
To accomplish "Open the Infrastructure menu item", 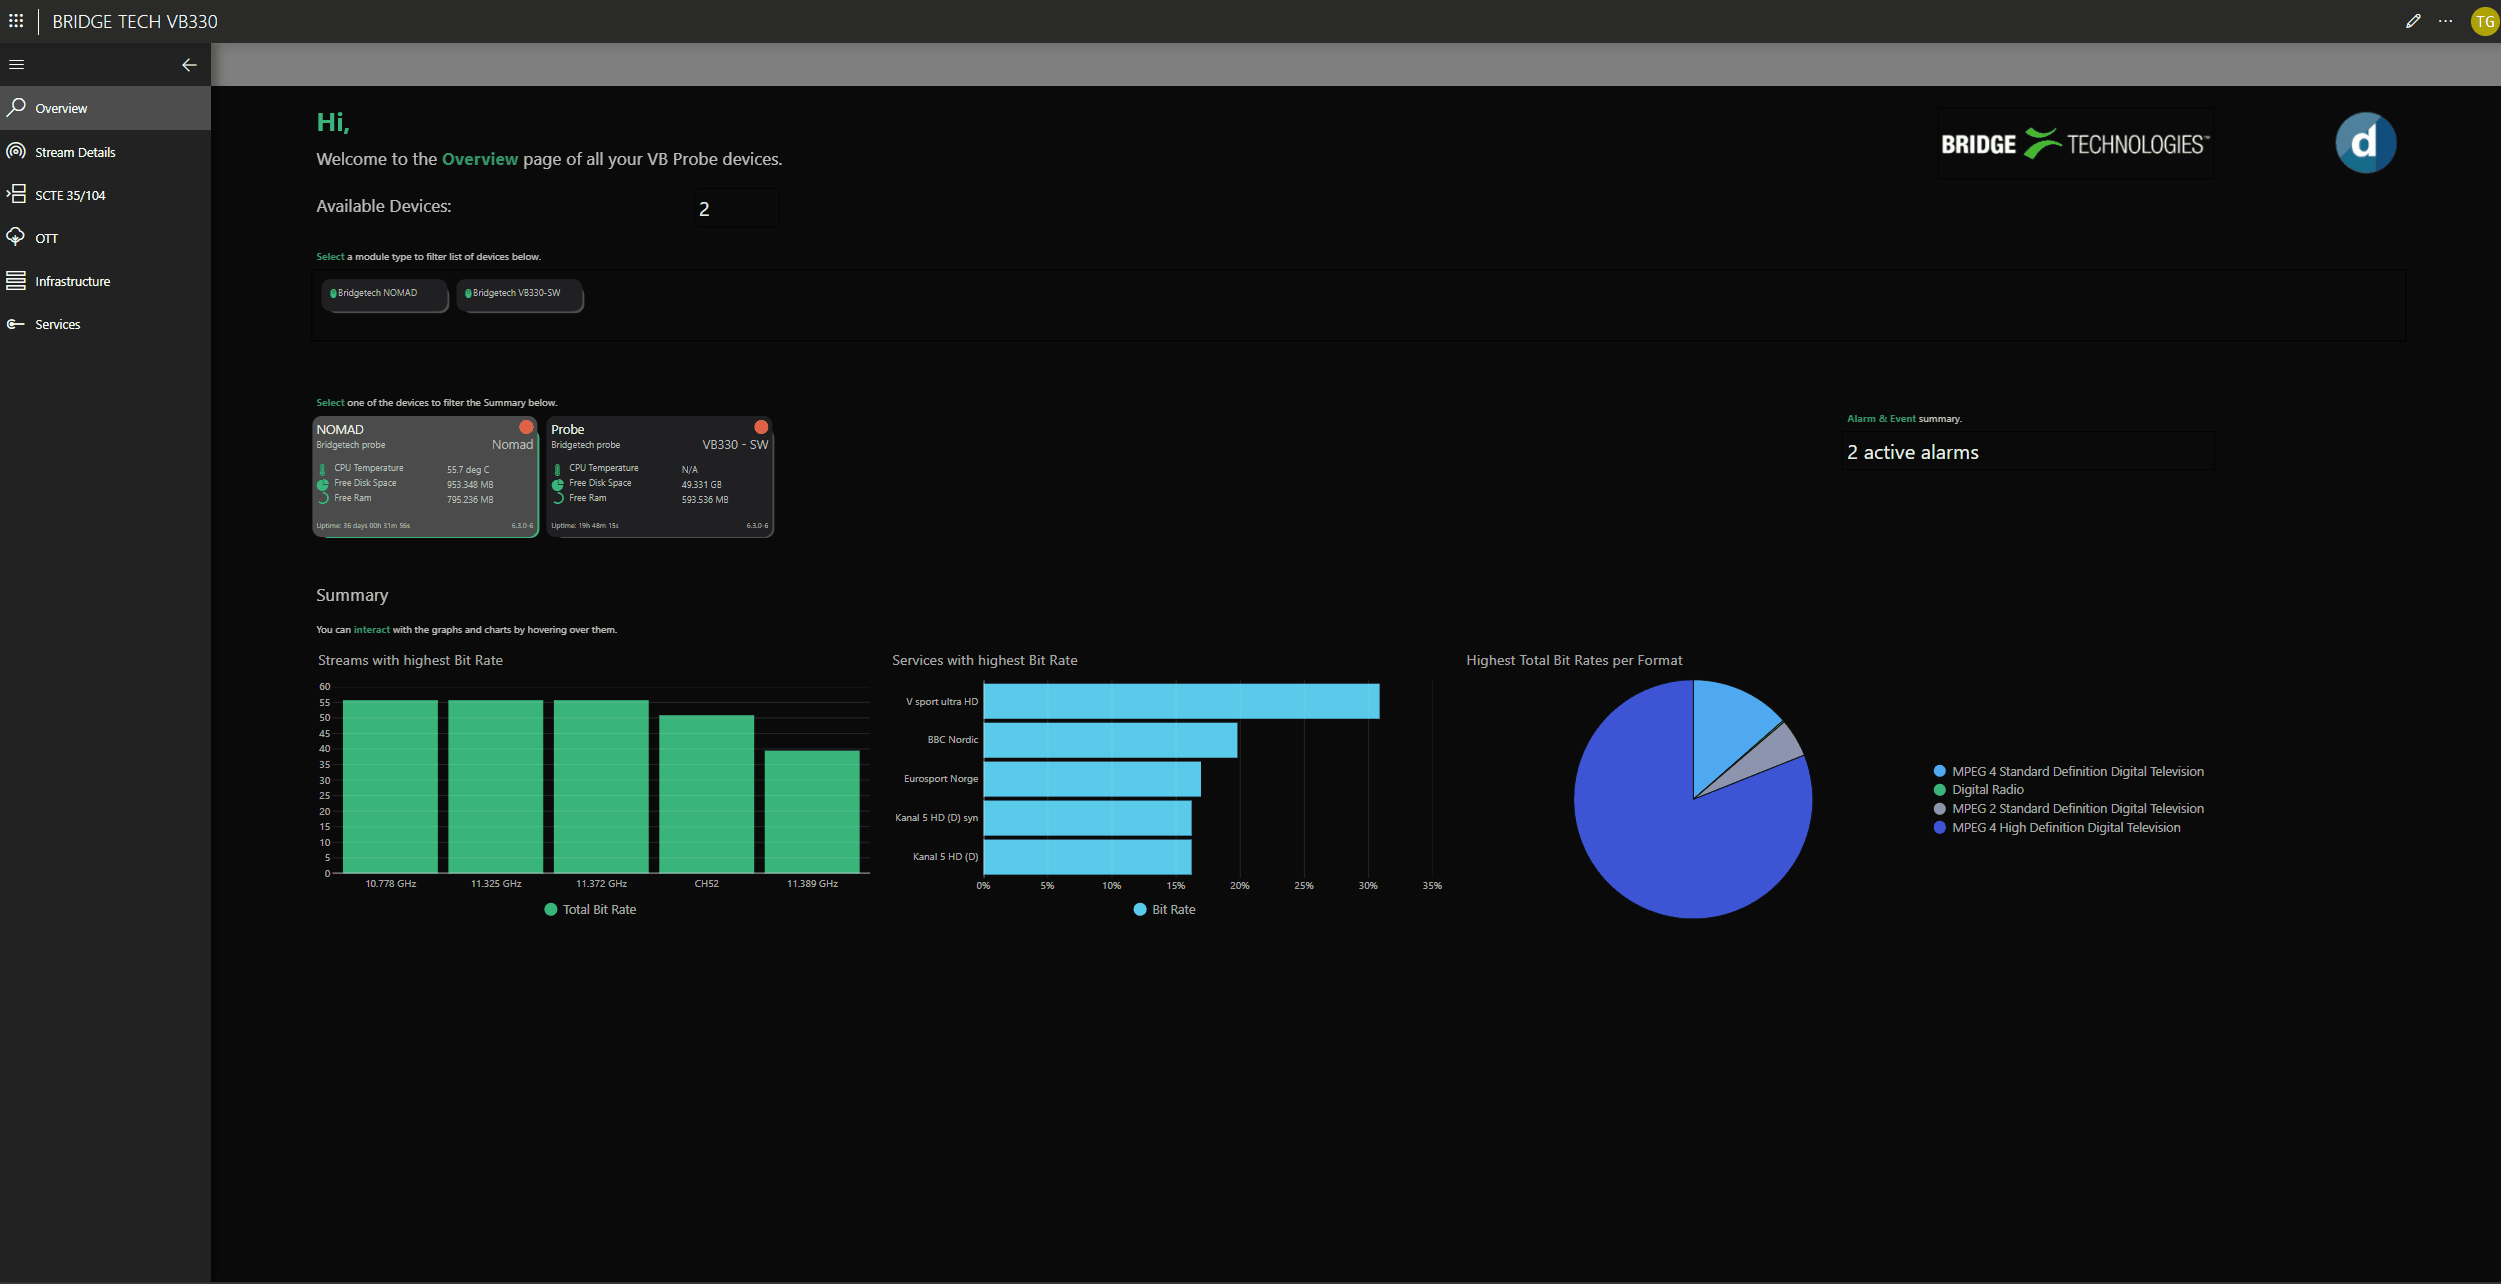I will point(105,281).
